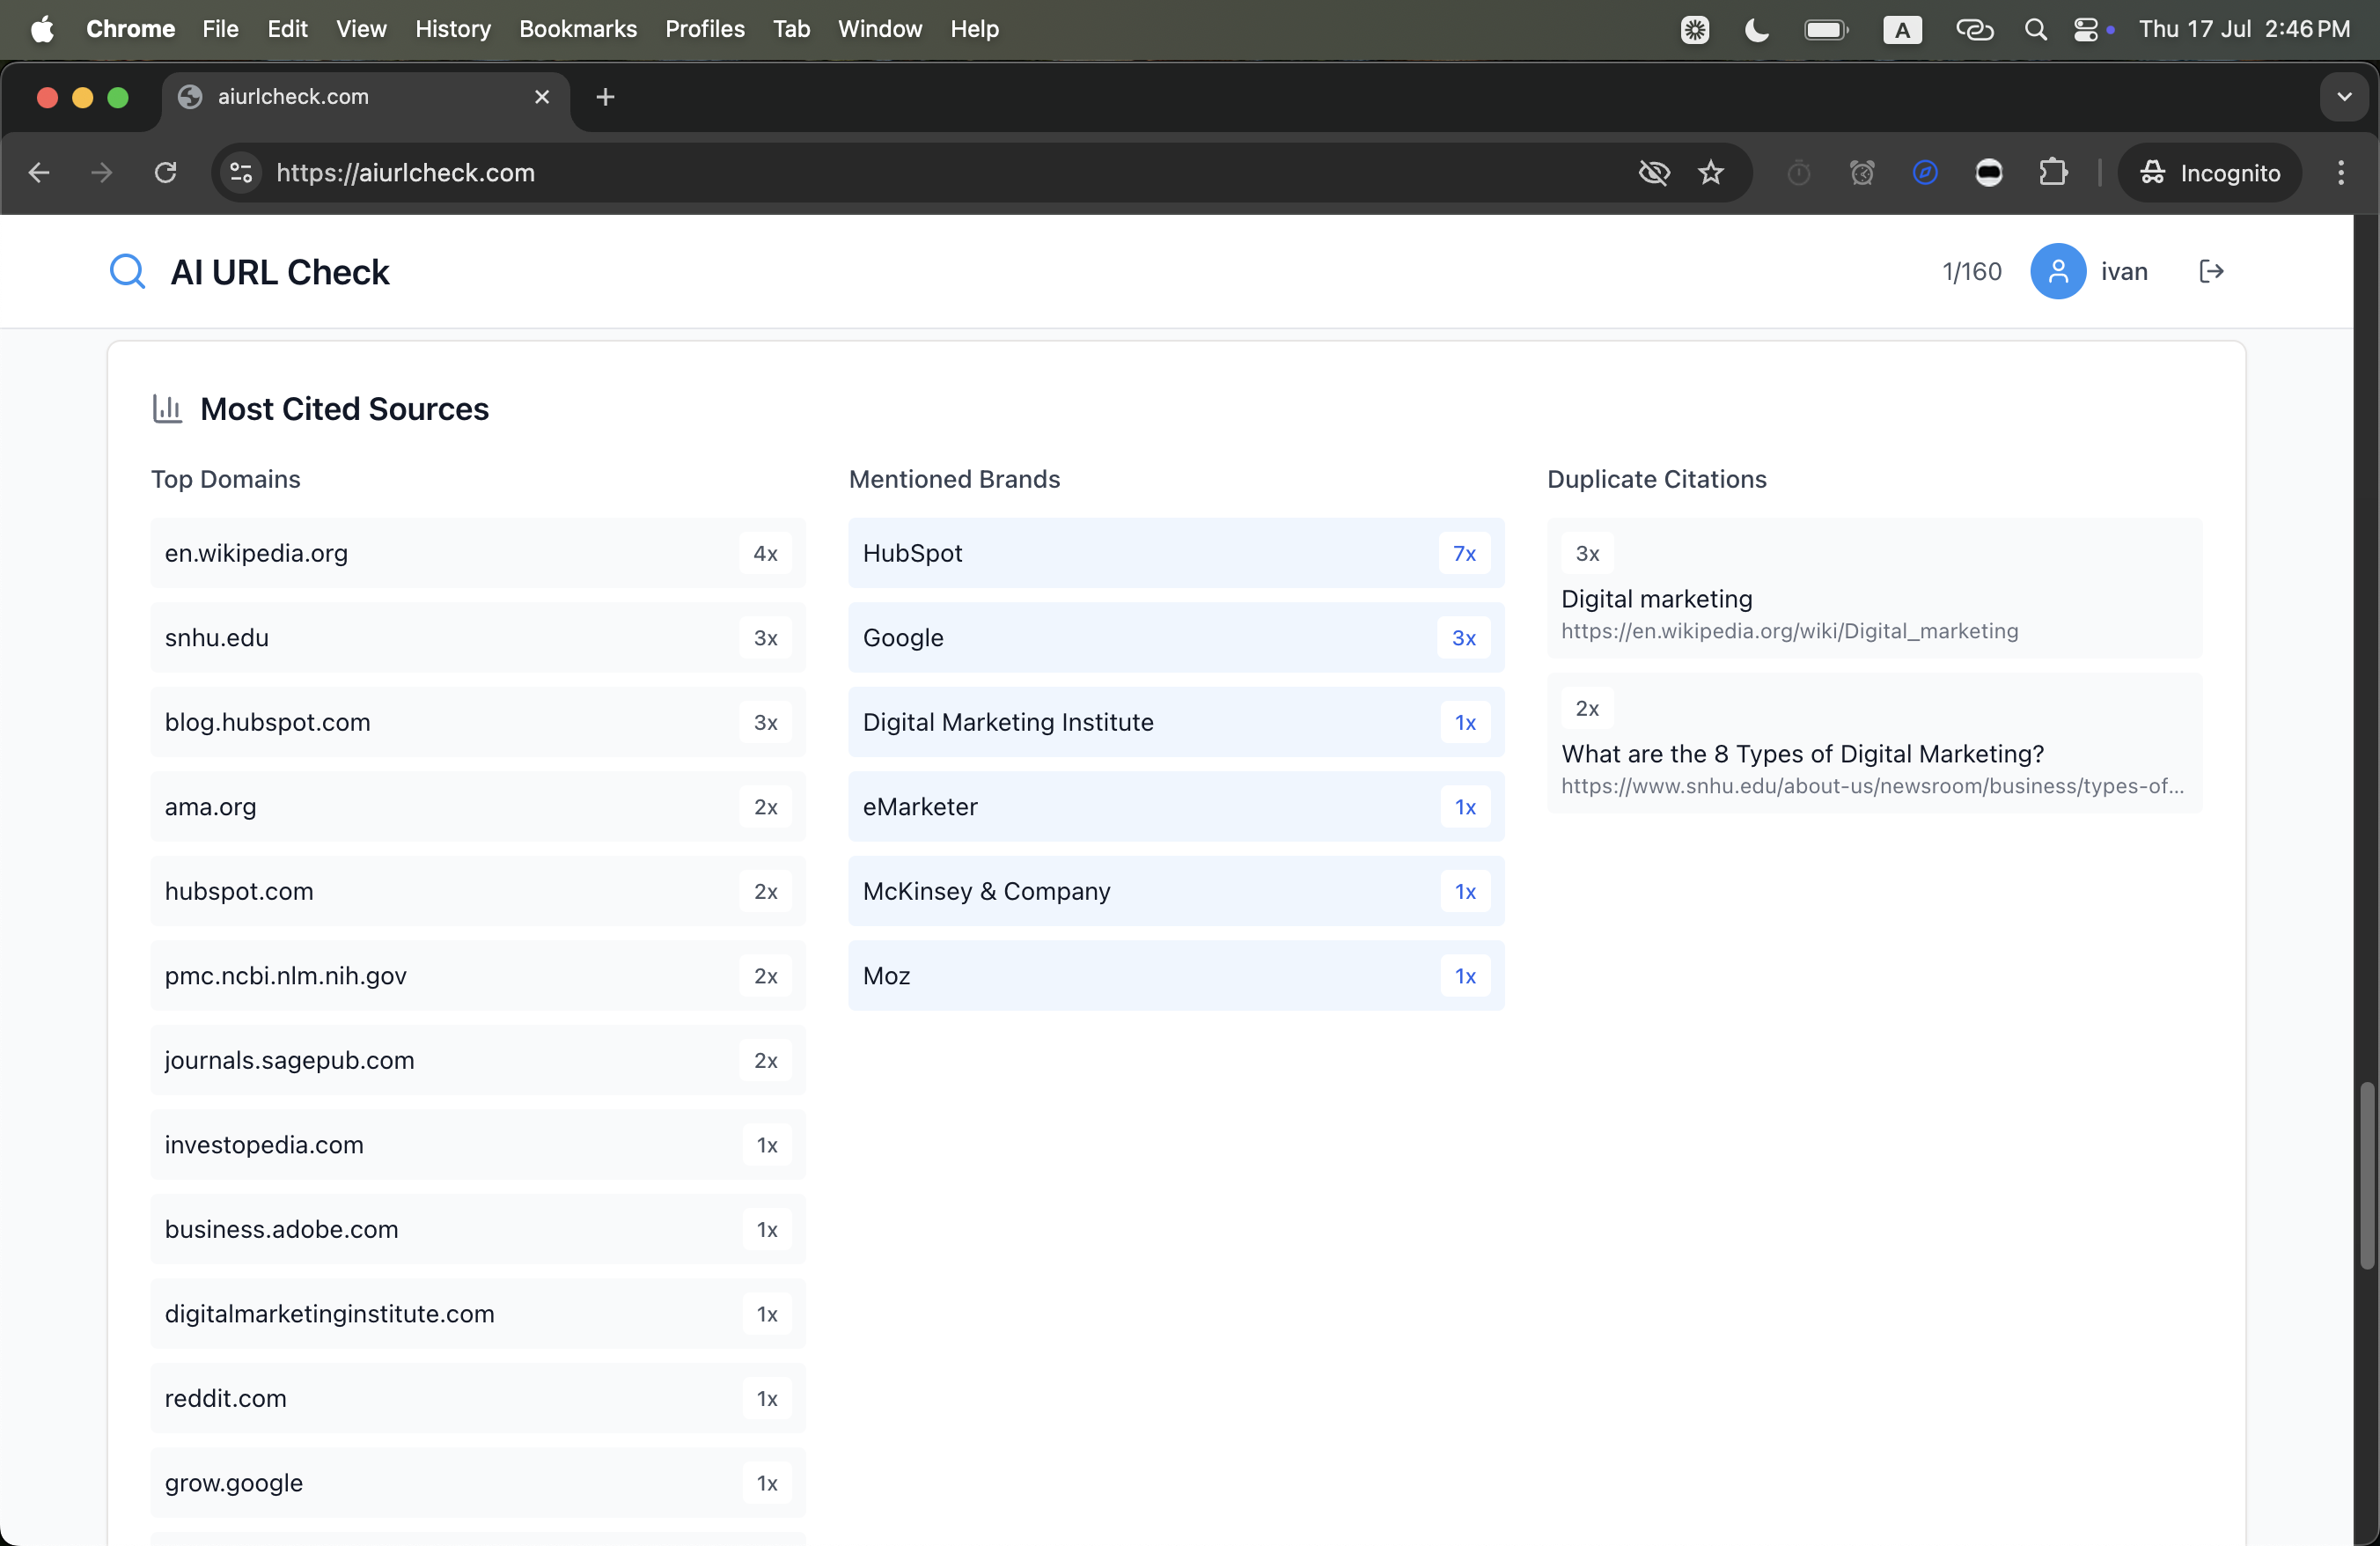Click the stopwatch extension icon
Viewport: 2380px width, 1546px height.
pos(1798,172)
